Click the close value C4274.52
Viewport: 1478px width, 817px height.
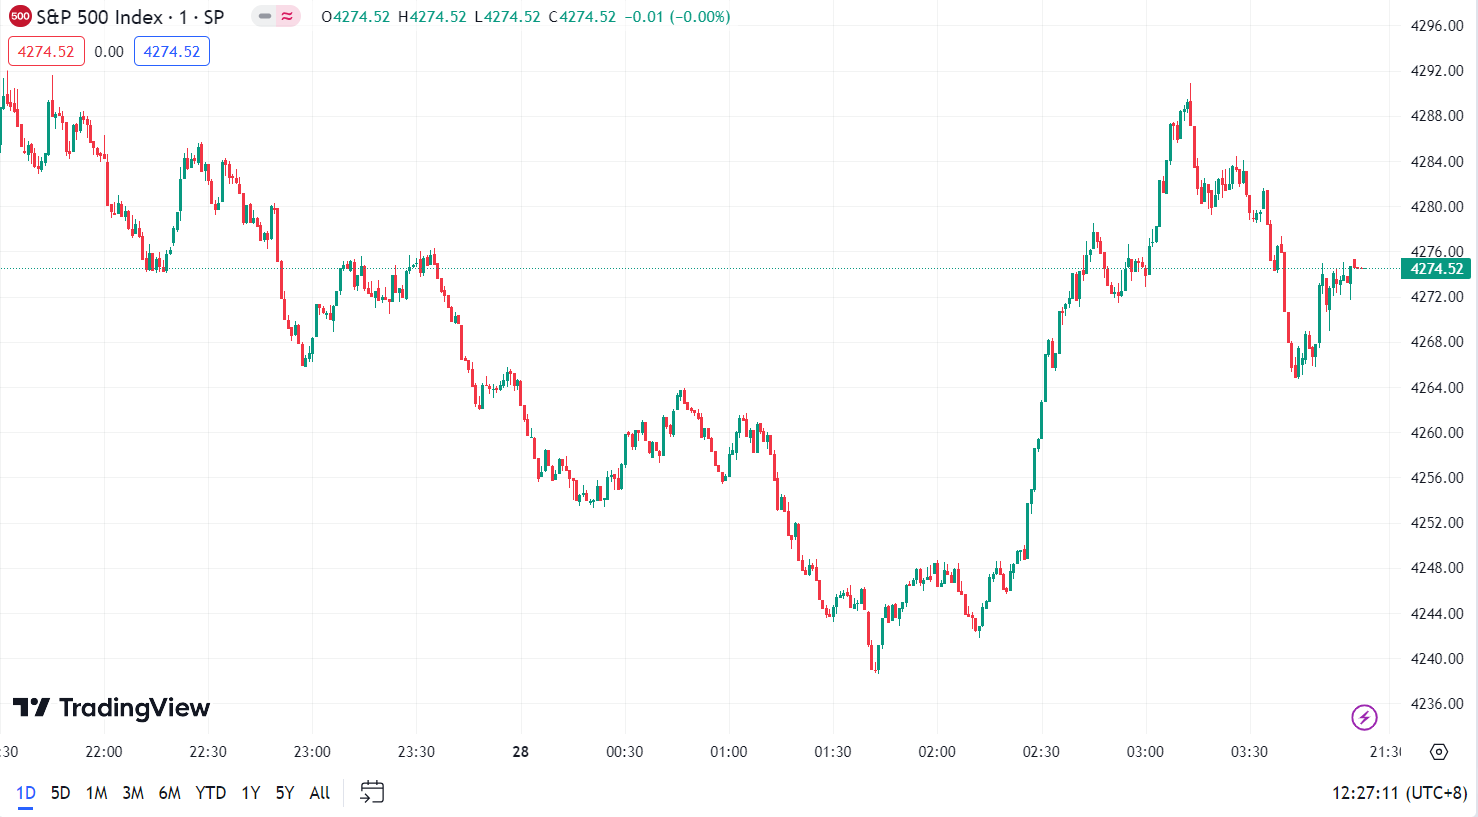click(x=582, y=17)
